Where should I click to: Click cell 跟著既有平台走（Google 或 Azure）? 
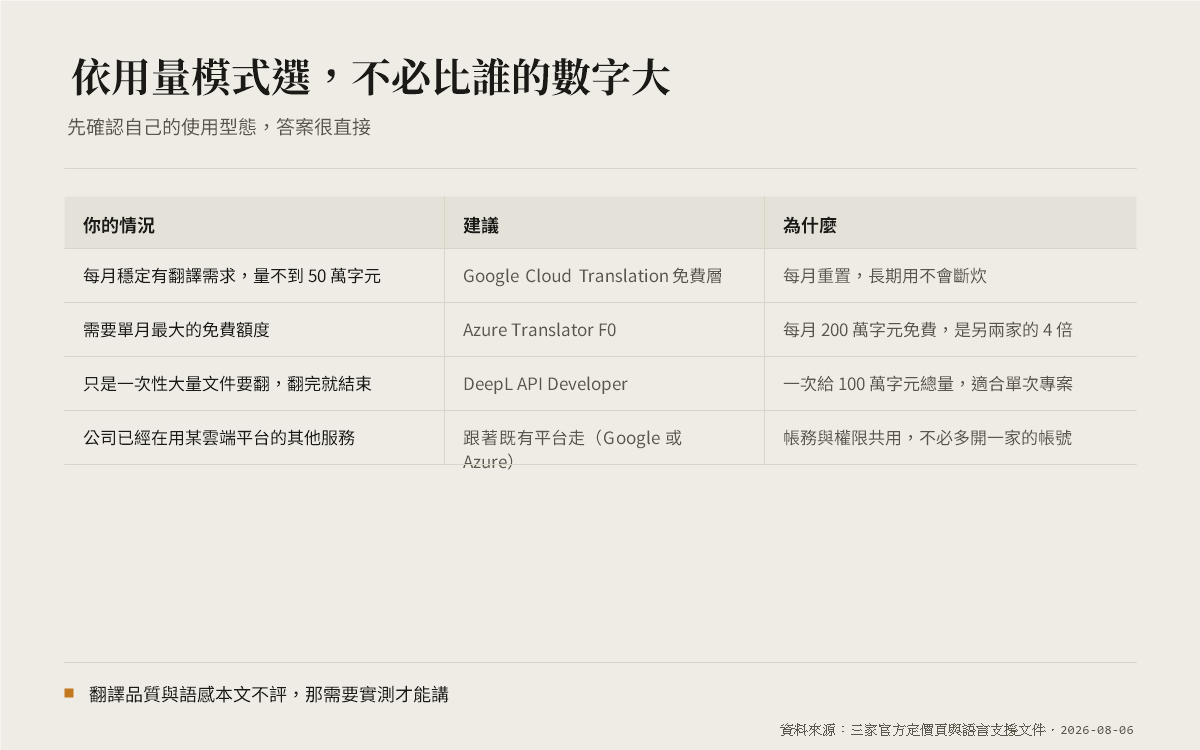(604, 438)
